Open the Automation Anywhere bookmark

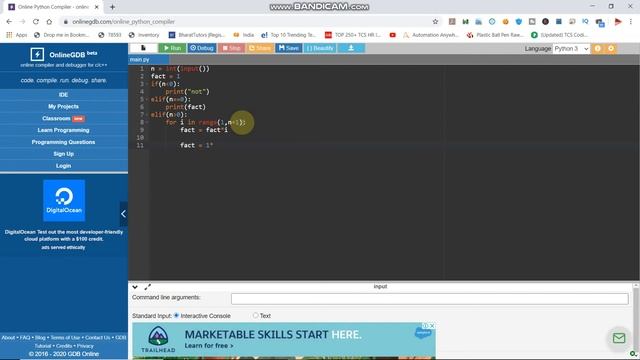(x=431, y=35)
